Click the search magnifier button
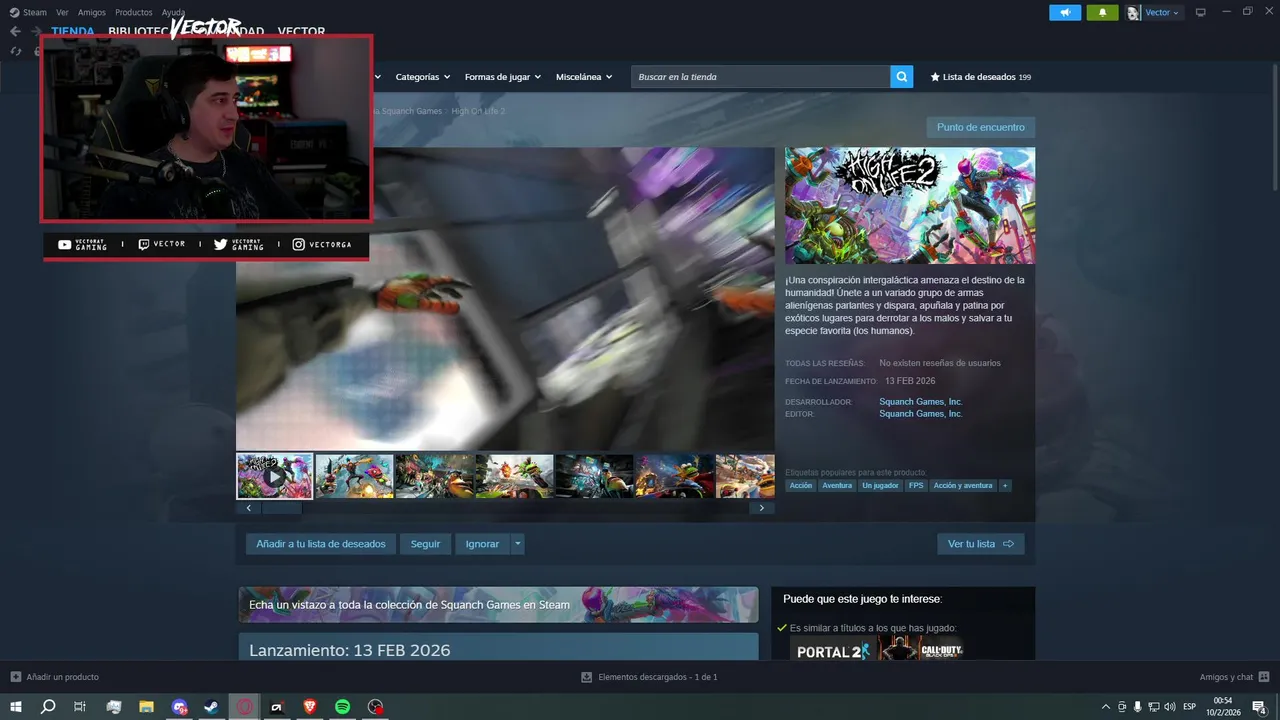The width and height of the screenshot is (1280, 720). coord(902,77)
